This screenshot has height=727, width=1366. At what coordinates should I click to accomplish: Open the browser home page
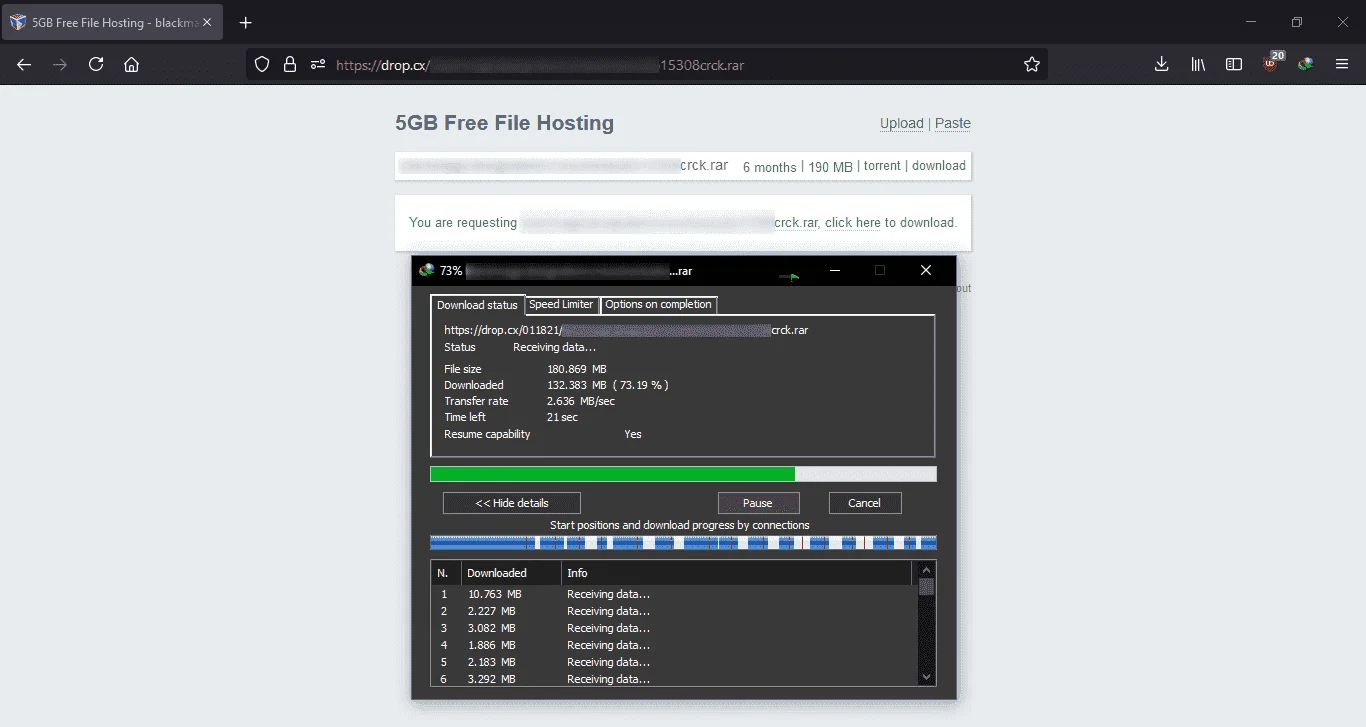pyautogui.click(x=131, y=64)
